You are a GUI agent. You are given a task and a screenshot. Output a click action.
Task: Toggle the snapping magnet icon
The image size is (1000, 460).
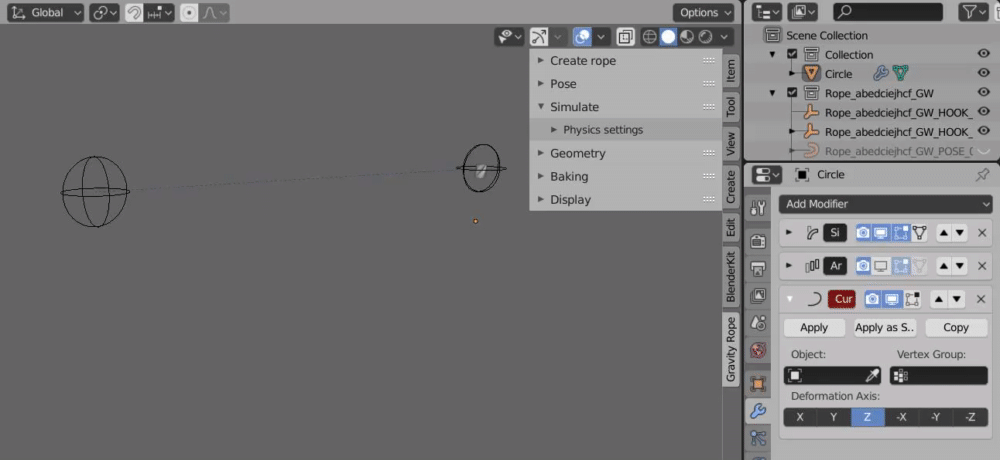(x=134, y=13)
